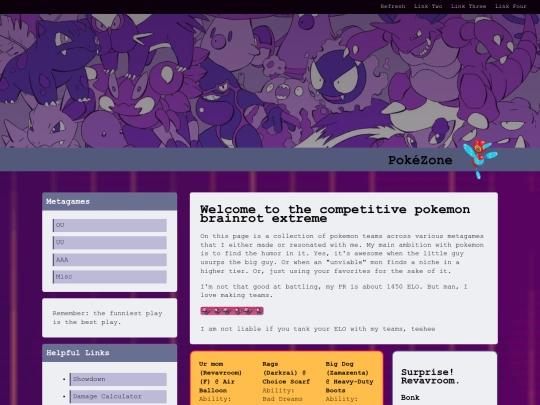Click the PokéZone site title
540x405 pixels.
click(420, 160)
